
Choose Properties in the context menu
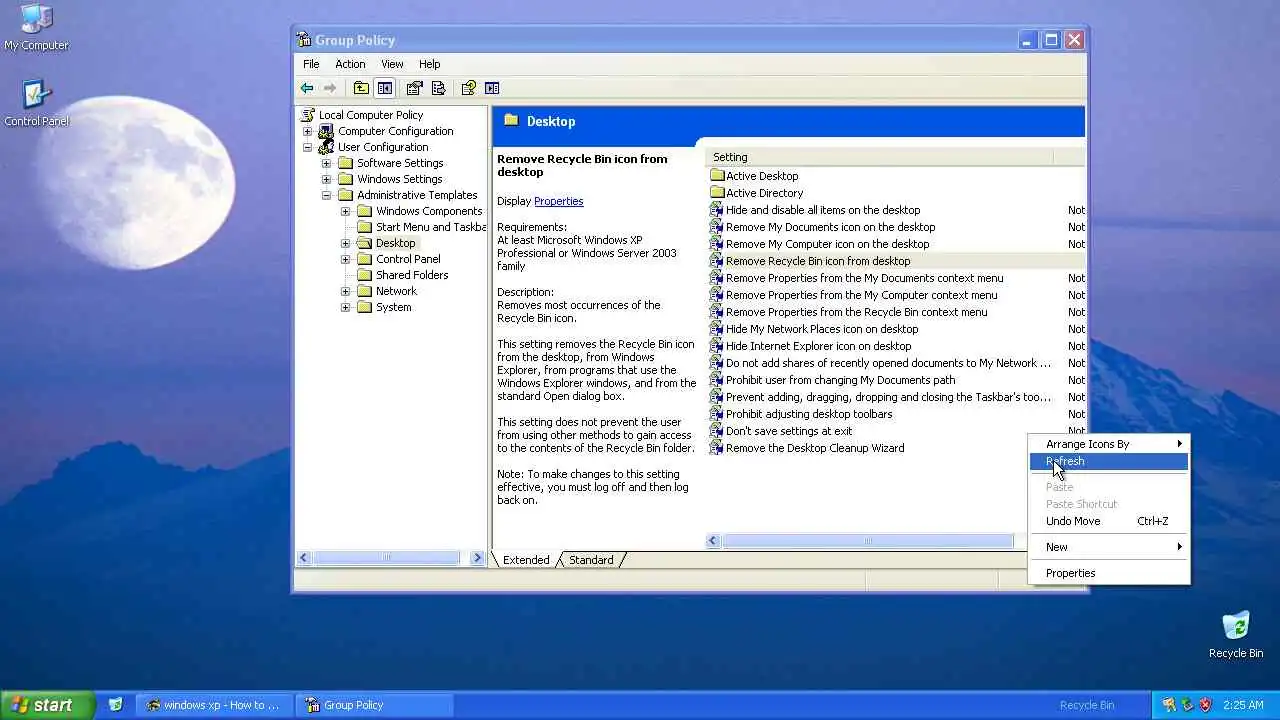[x=1109, y=573]
